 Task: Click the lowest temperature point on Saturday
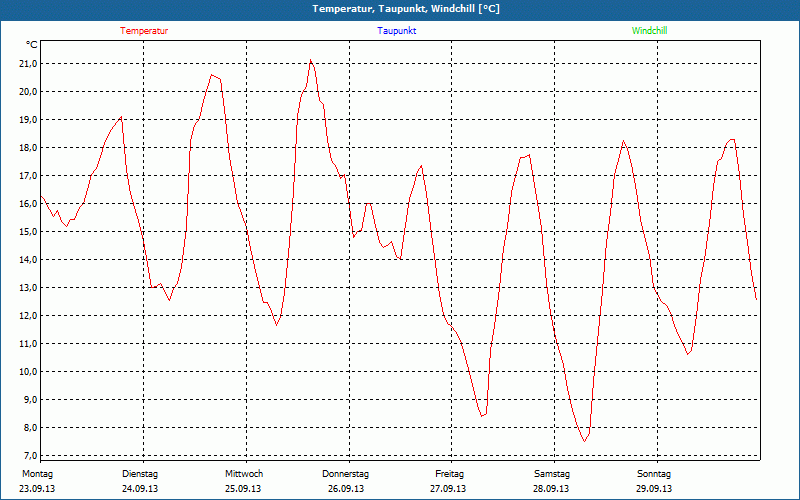click(585, 441)
